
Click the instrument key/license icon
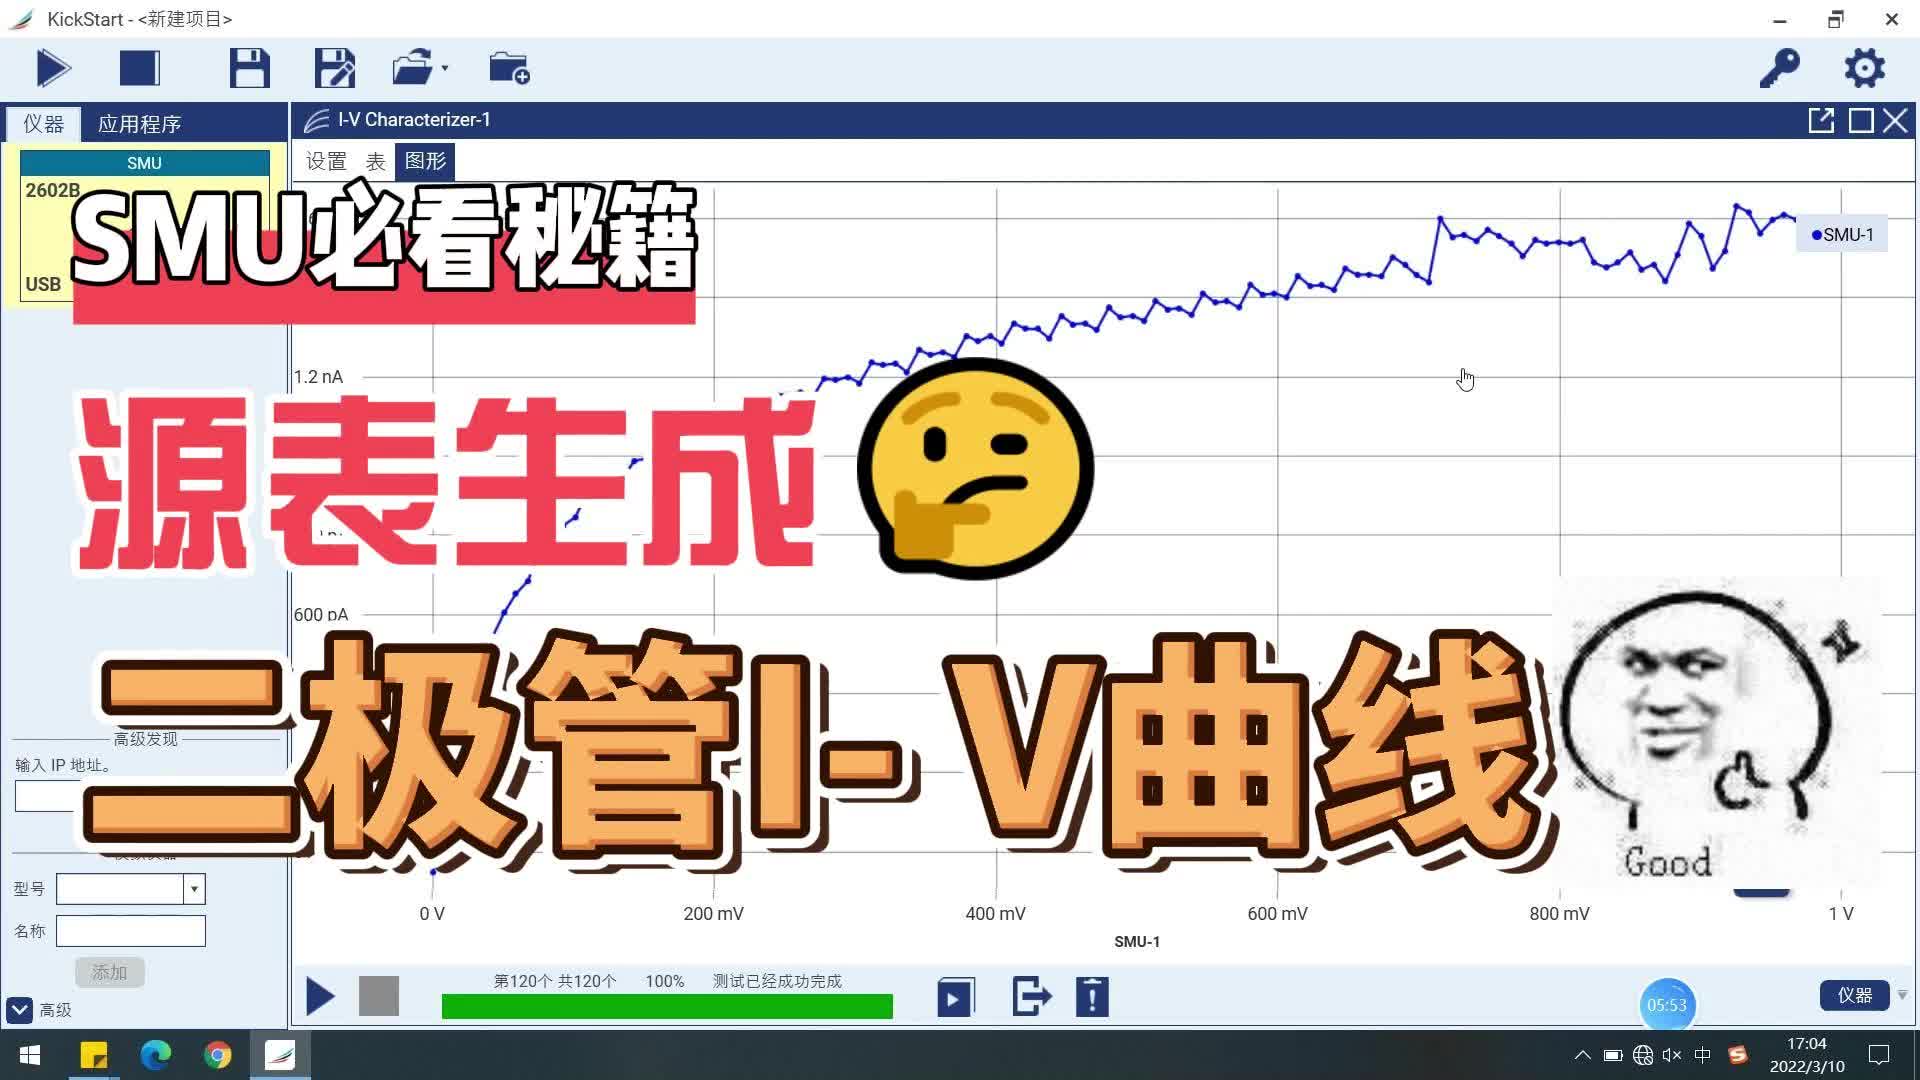1782,67
